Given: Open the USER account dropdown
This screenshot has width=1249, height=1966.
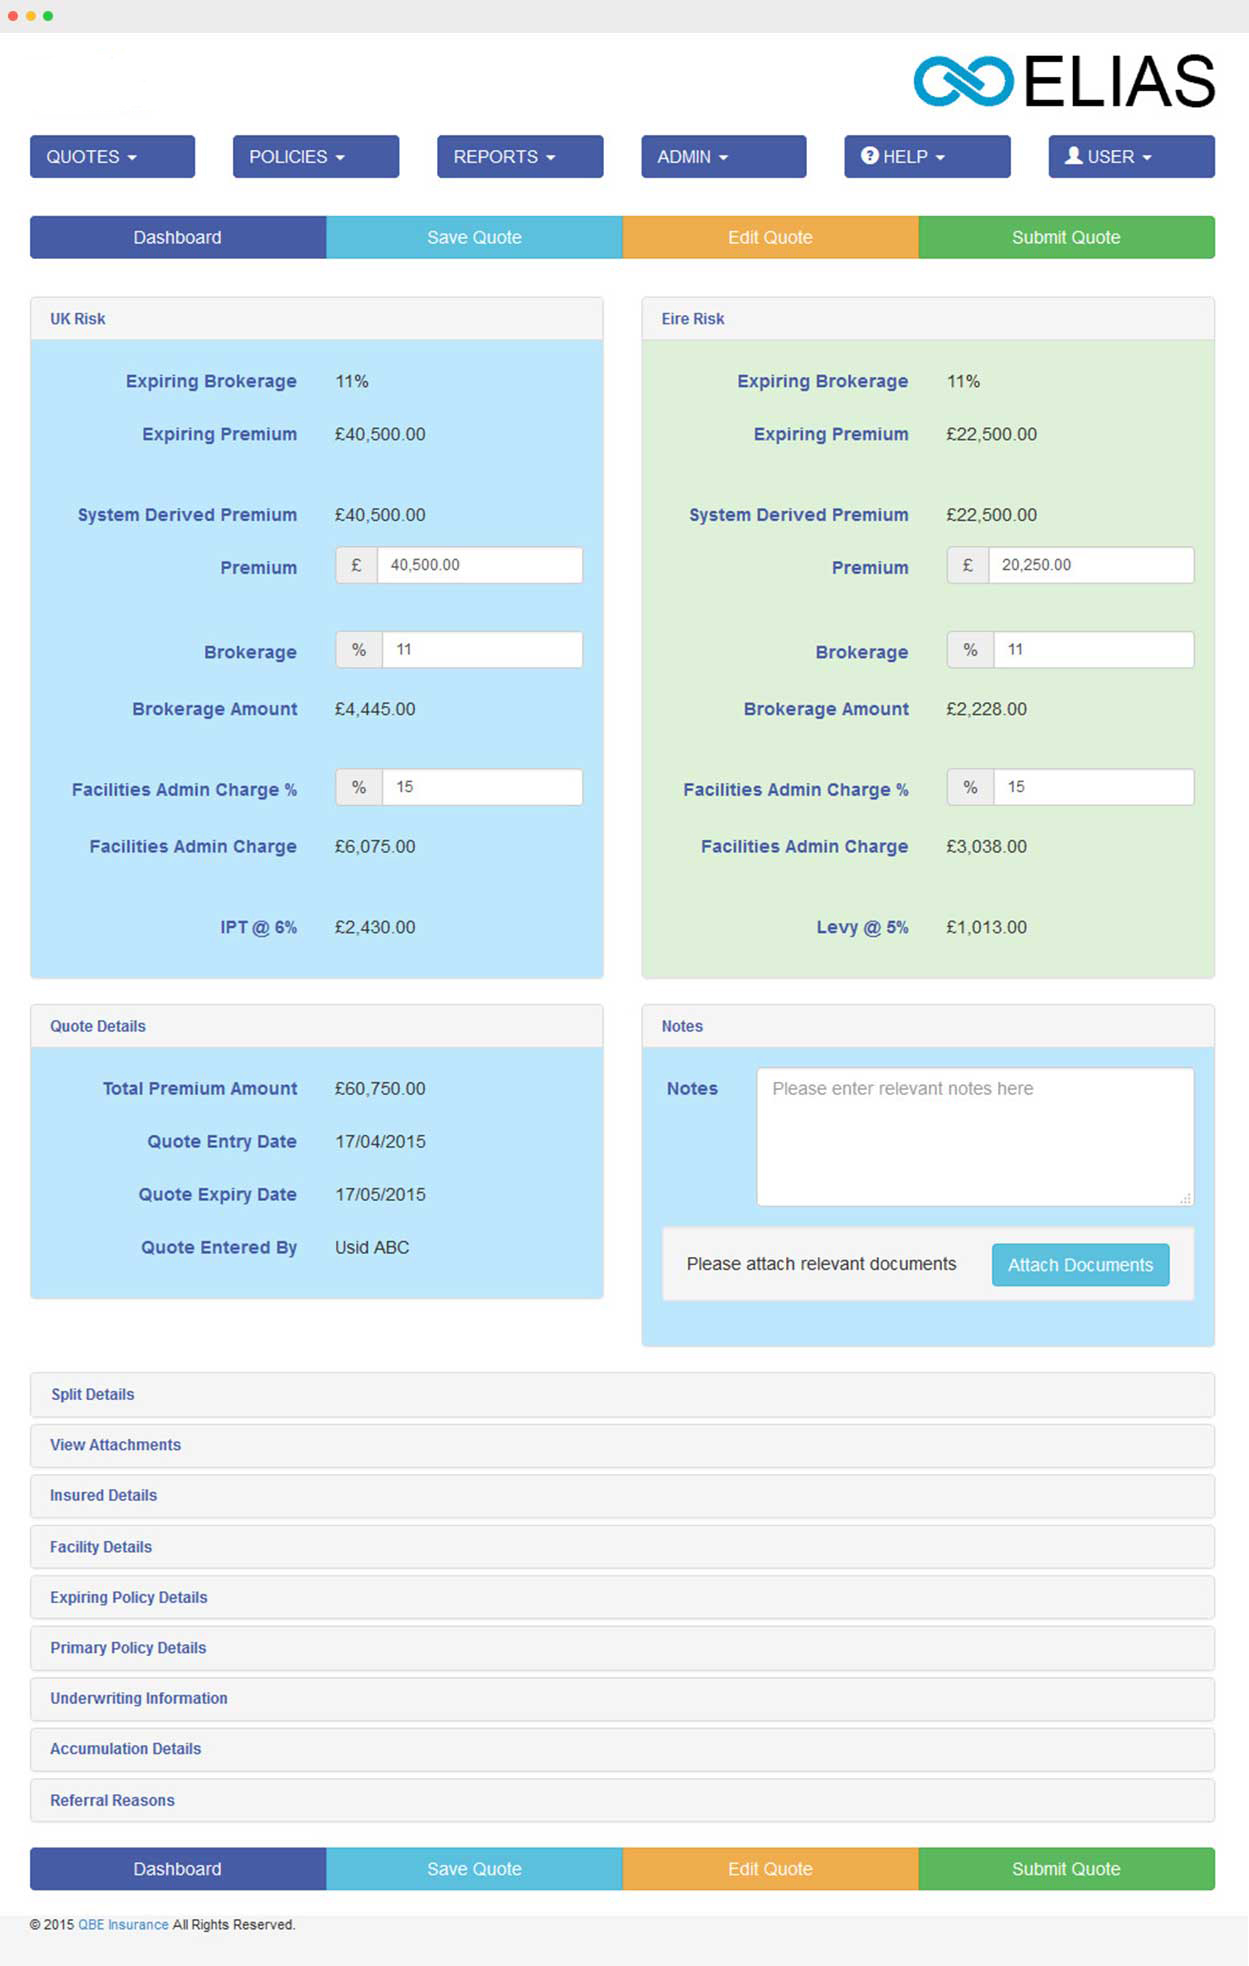Looking at the screenshot, I should coord(1130,157).
